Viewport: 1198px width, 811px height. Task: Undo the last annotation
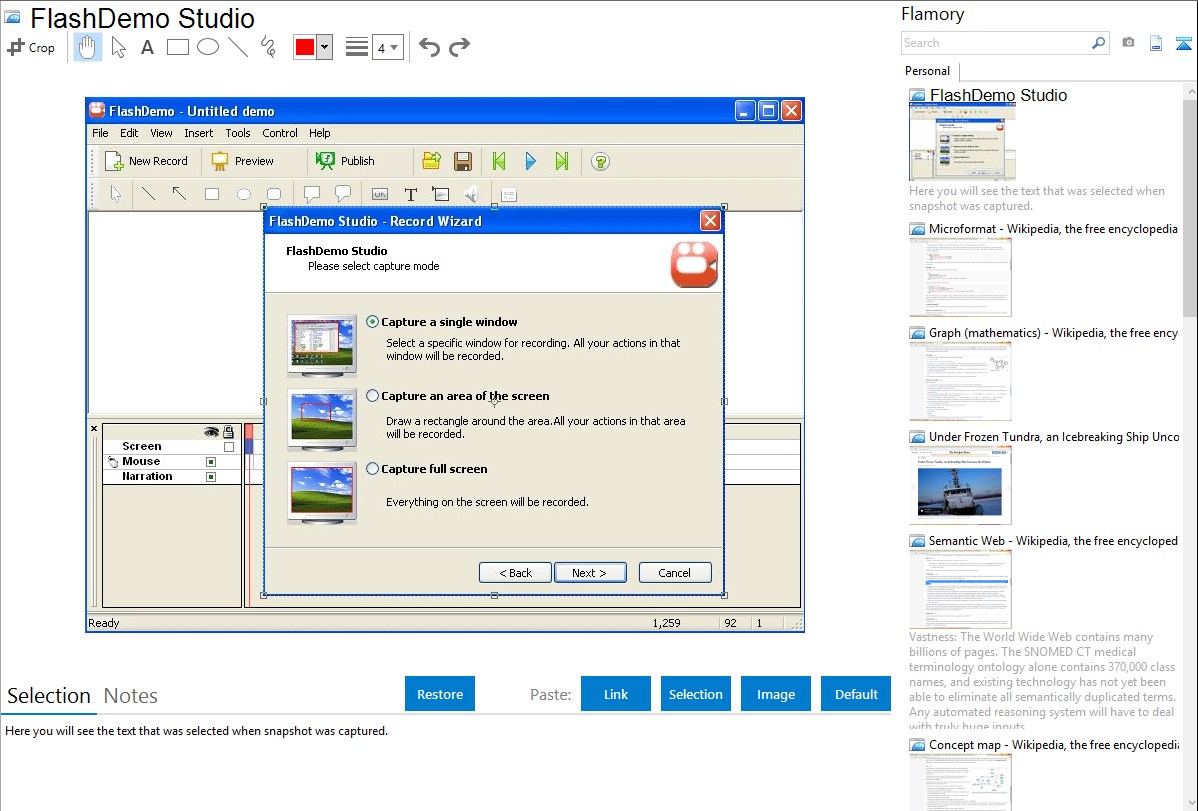coord(429,47)
